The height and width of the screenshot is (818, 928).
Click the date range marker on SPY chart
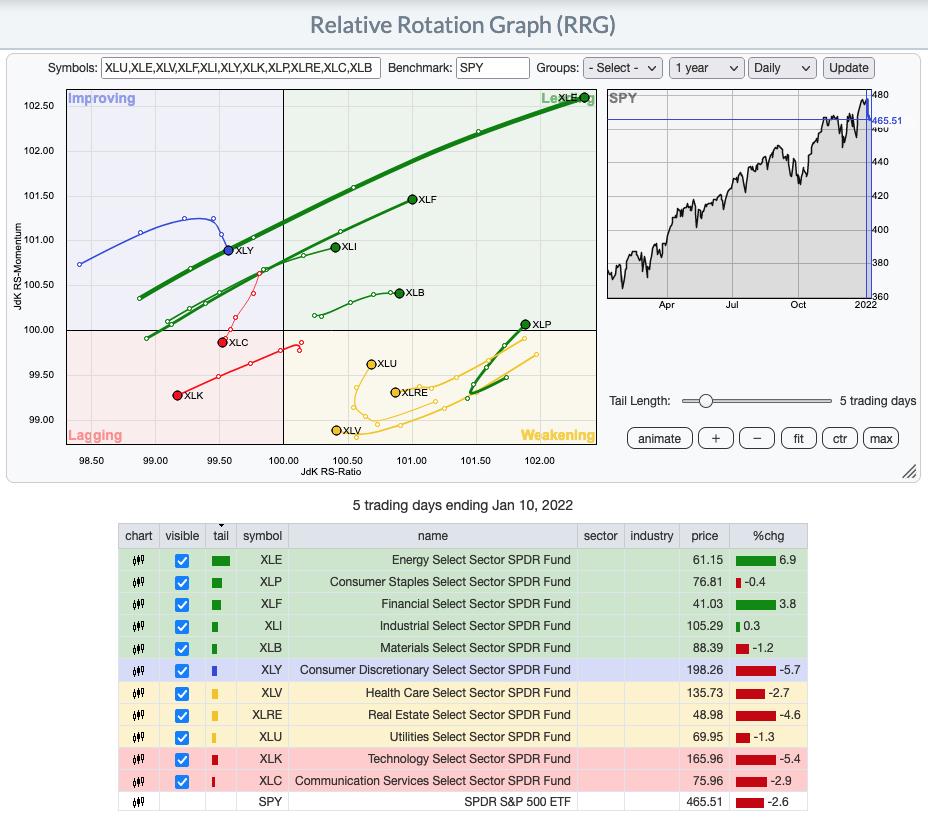869,194
